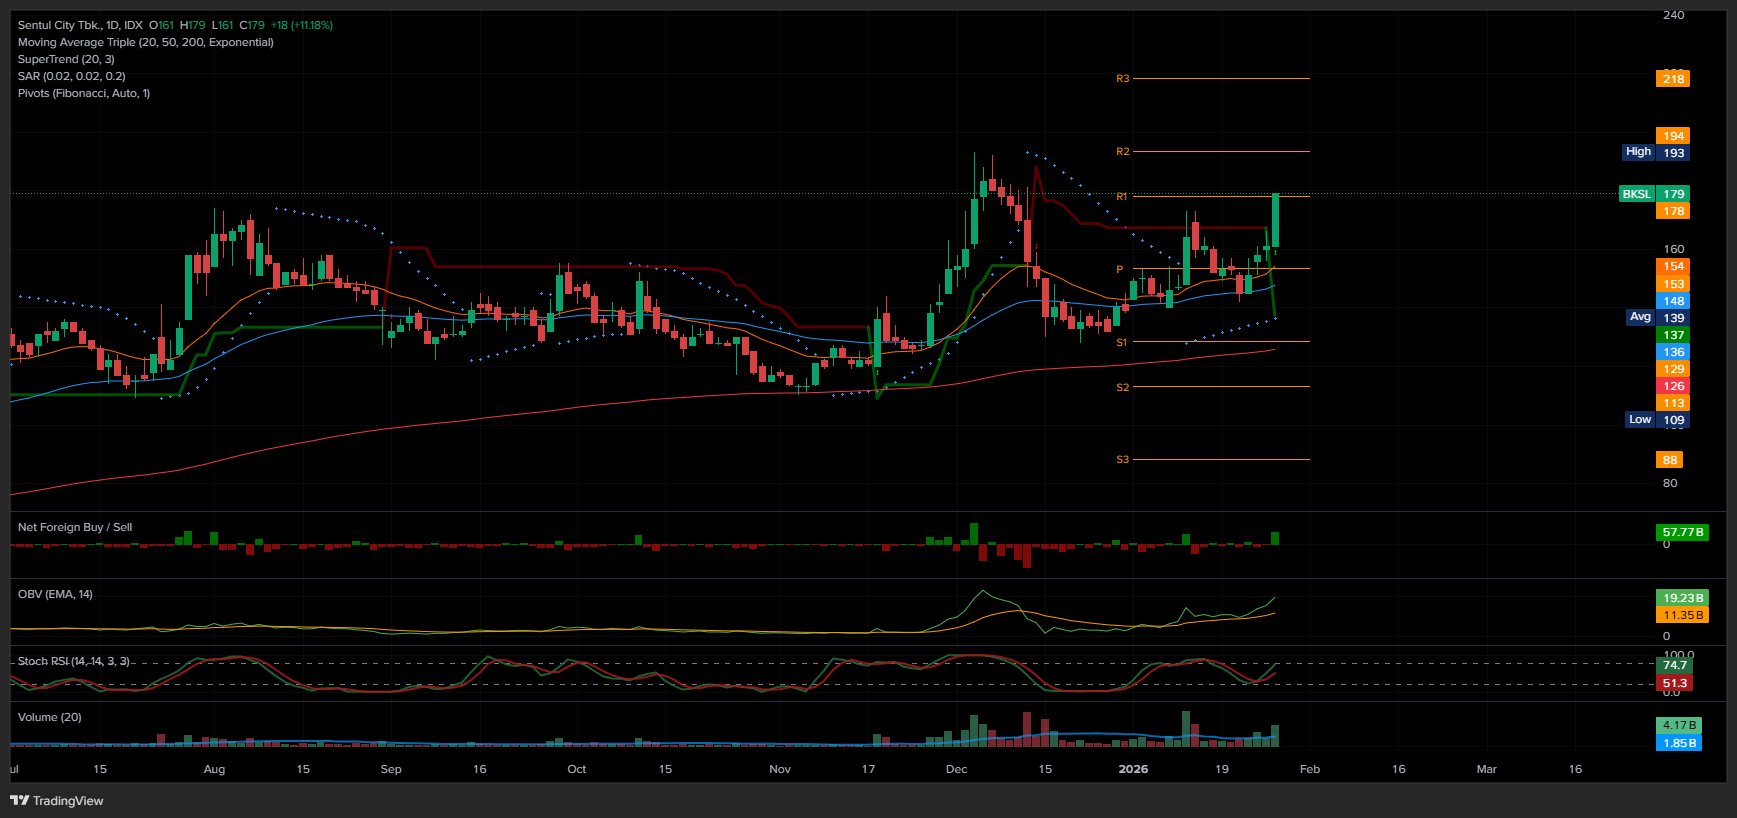Viewport: 1737px width, 818px height.
Task: Click the Avg 139 price marker
Action: click(1656, 318)
